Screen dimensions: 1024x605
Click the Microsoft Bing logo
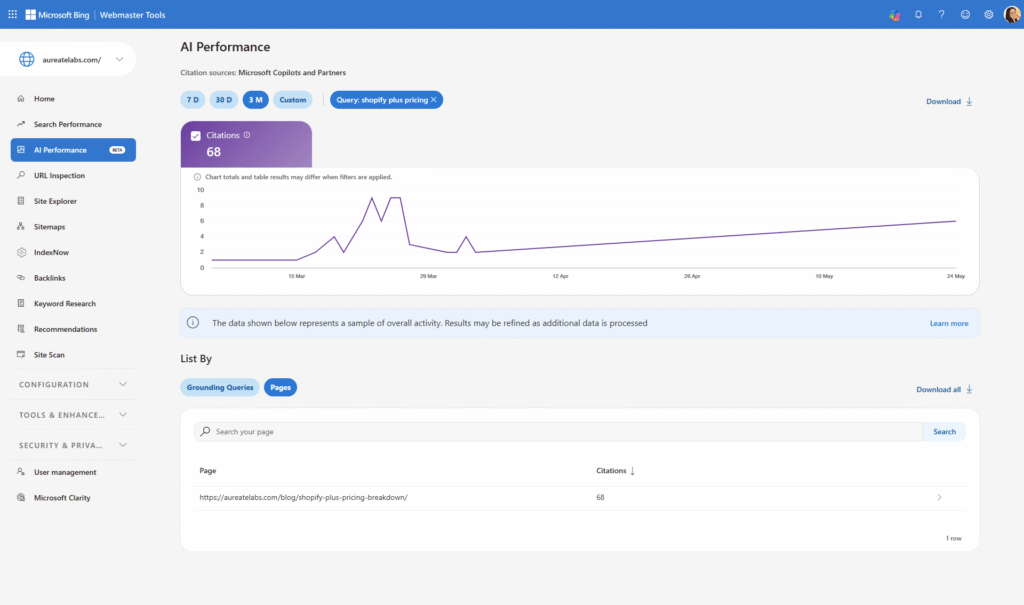point(57,14)
